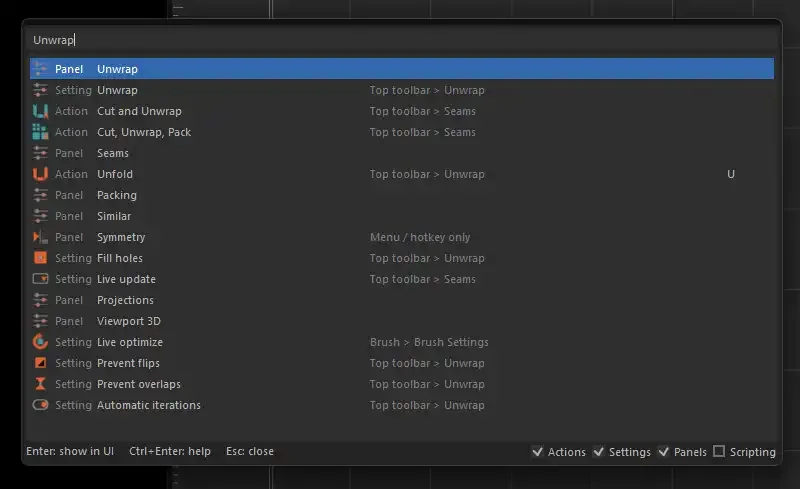Viewport: 800px width, 489px height.
Task: Click the search field containing Unwrap
Action: tap(402, 40)
